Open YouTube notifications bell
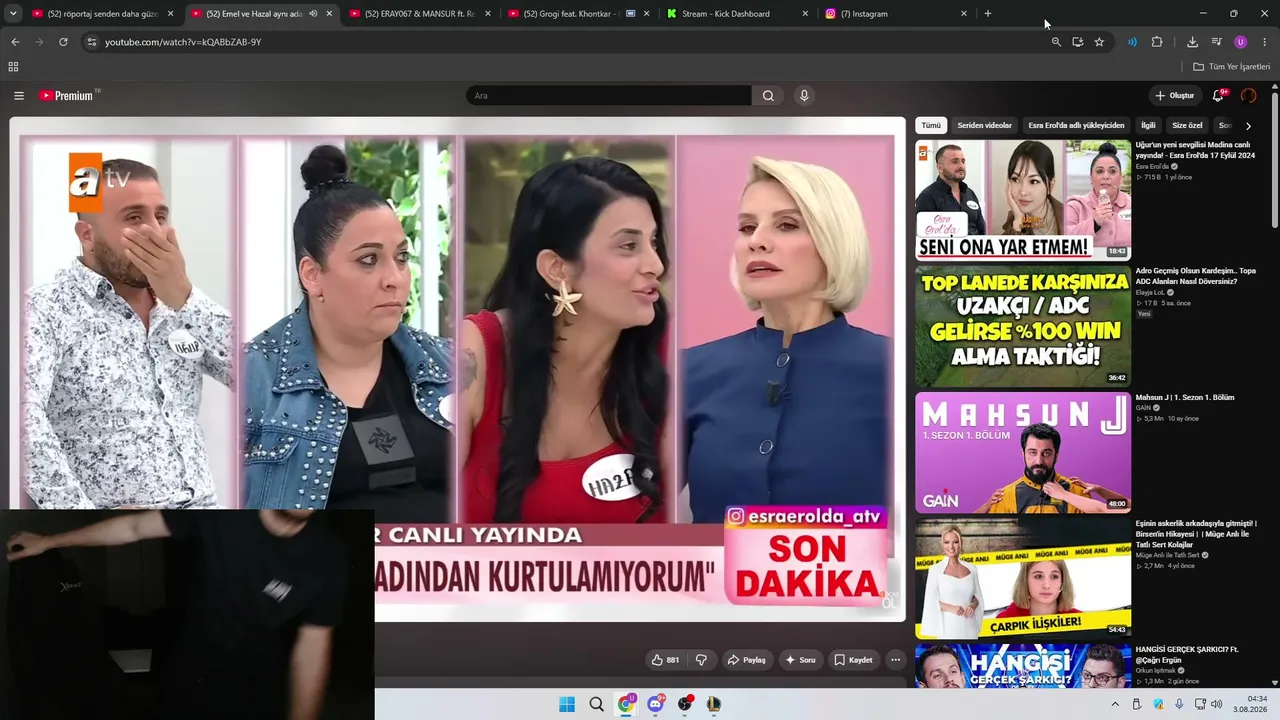 pos(1218,96)
